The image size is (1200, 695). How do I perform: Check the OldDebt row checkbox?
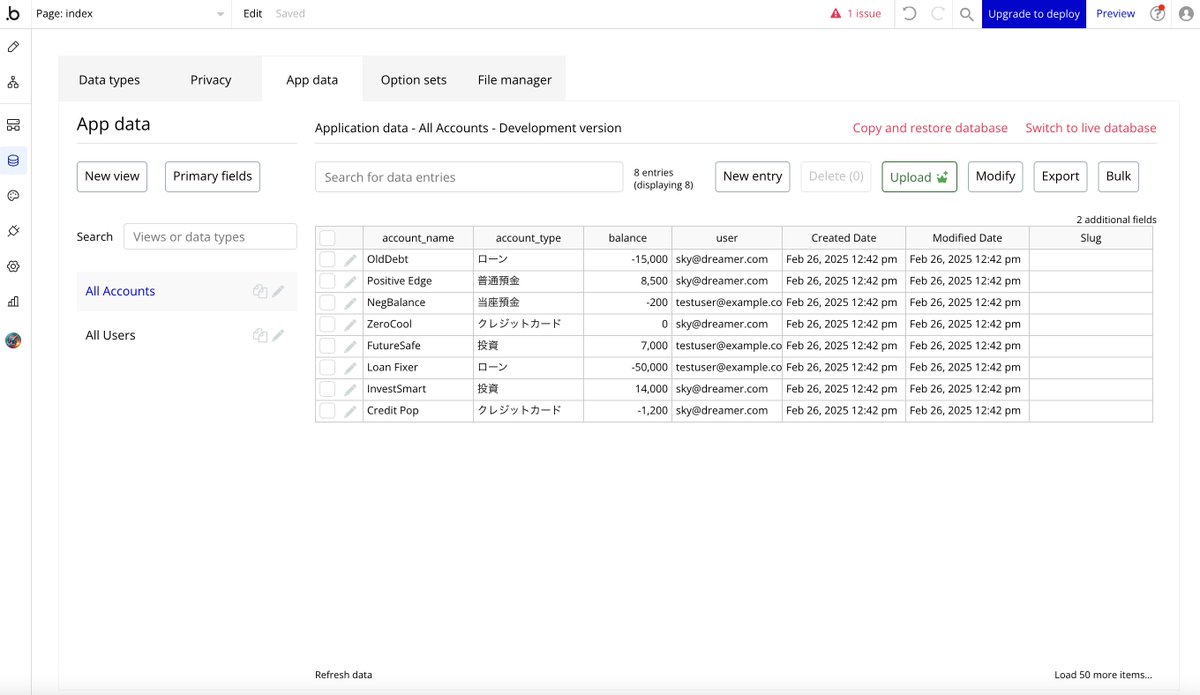click(327, 259)
